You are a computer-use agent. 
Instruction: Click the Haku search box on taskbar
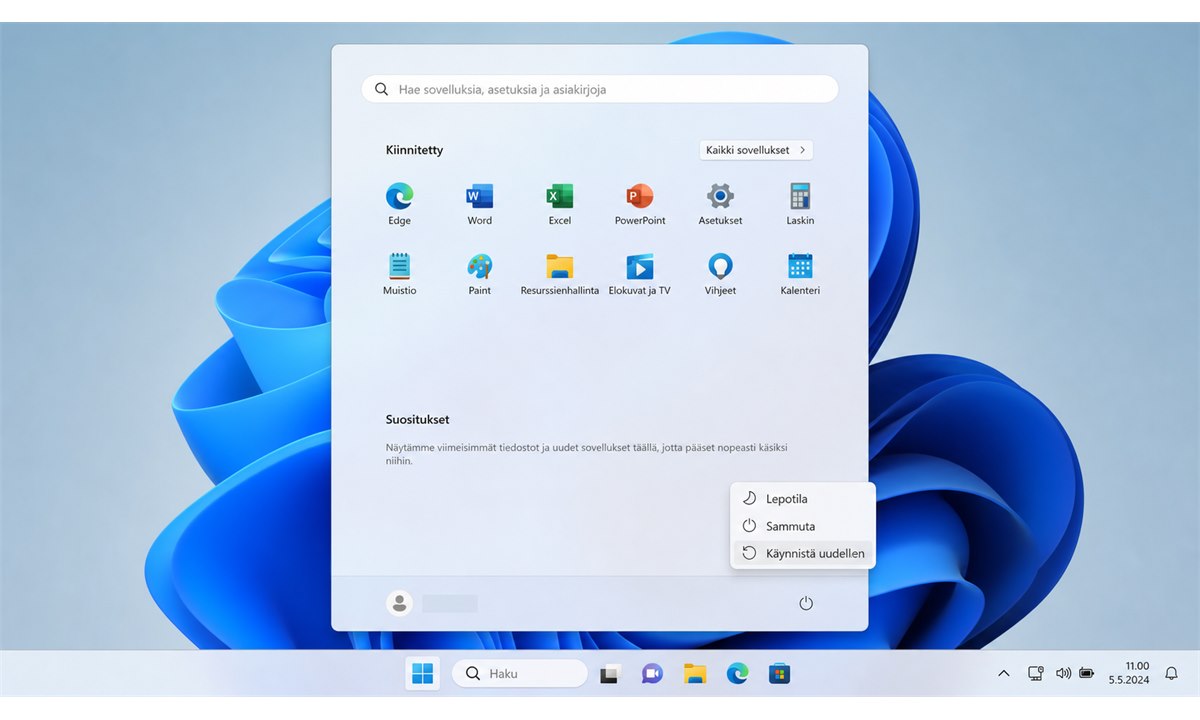click(520, 674)
